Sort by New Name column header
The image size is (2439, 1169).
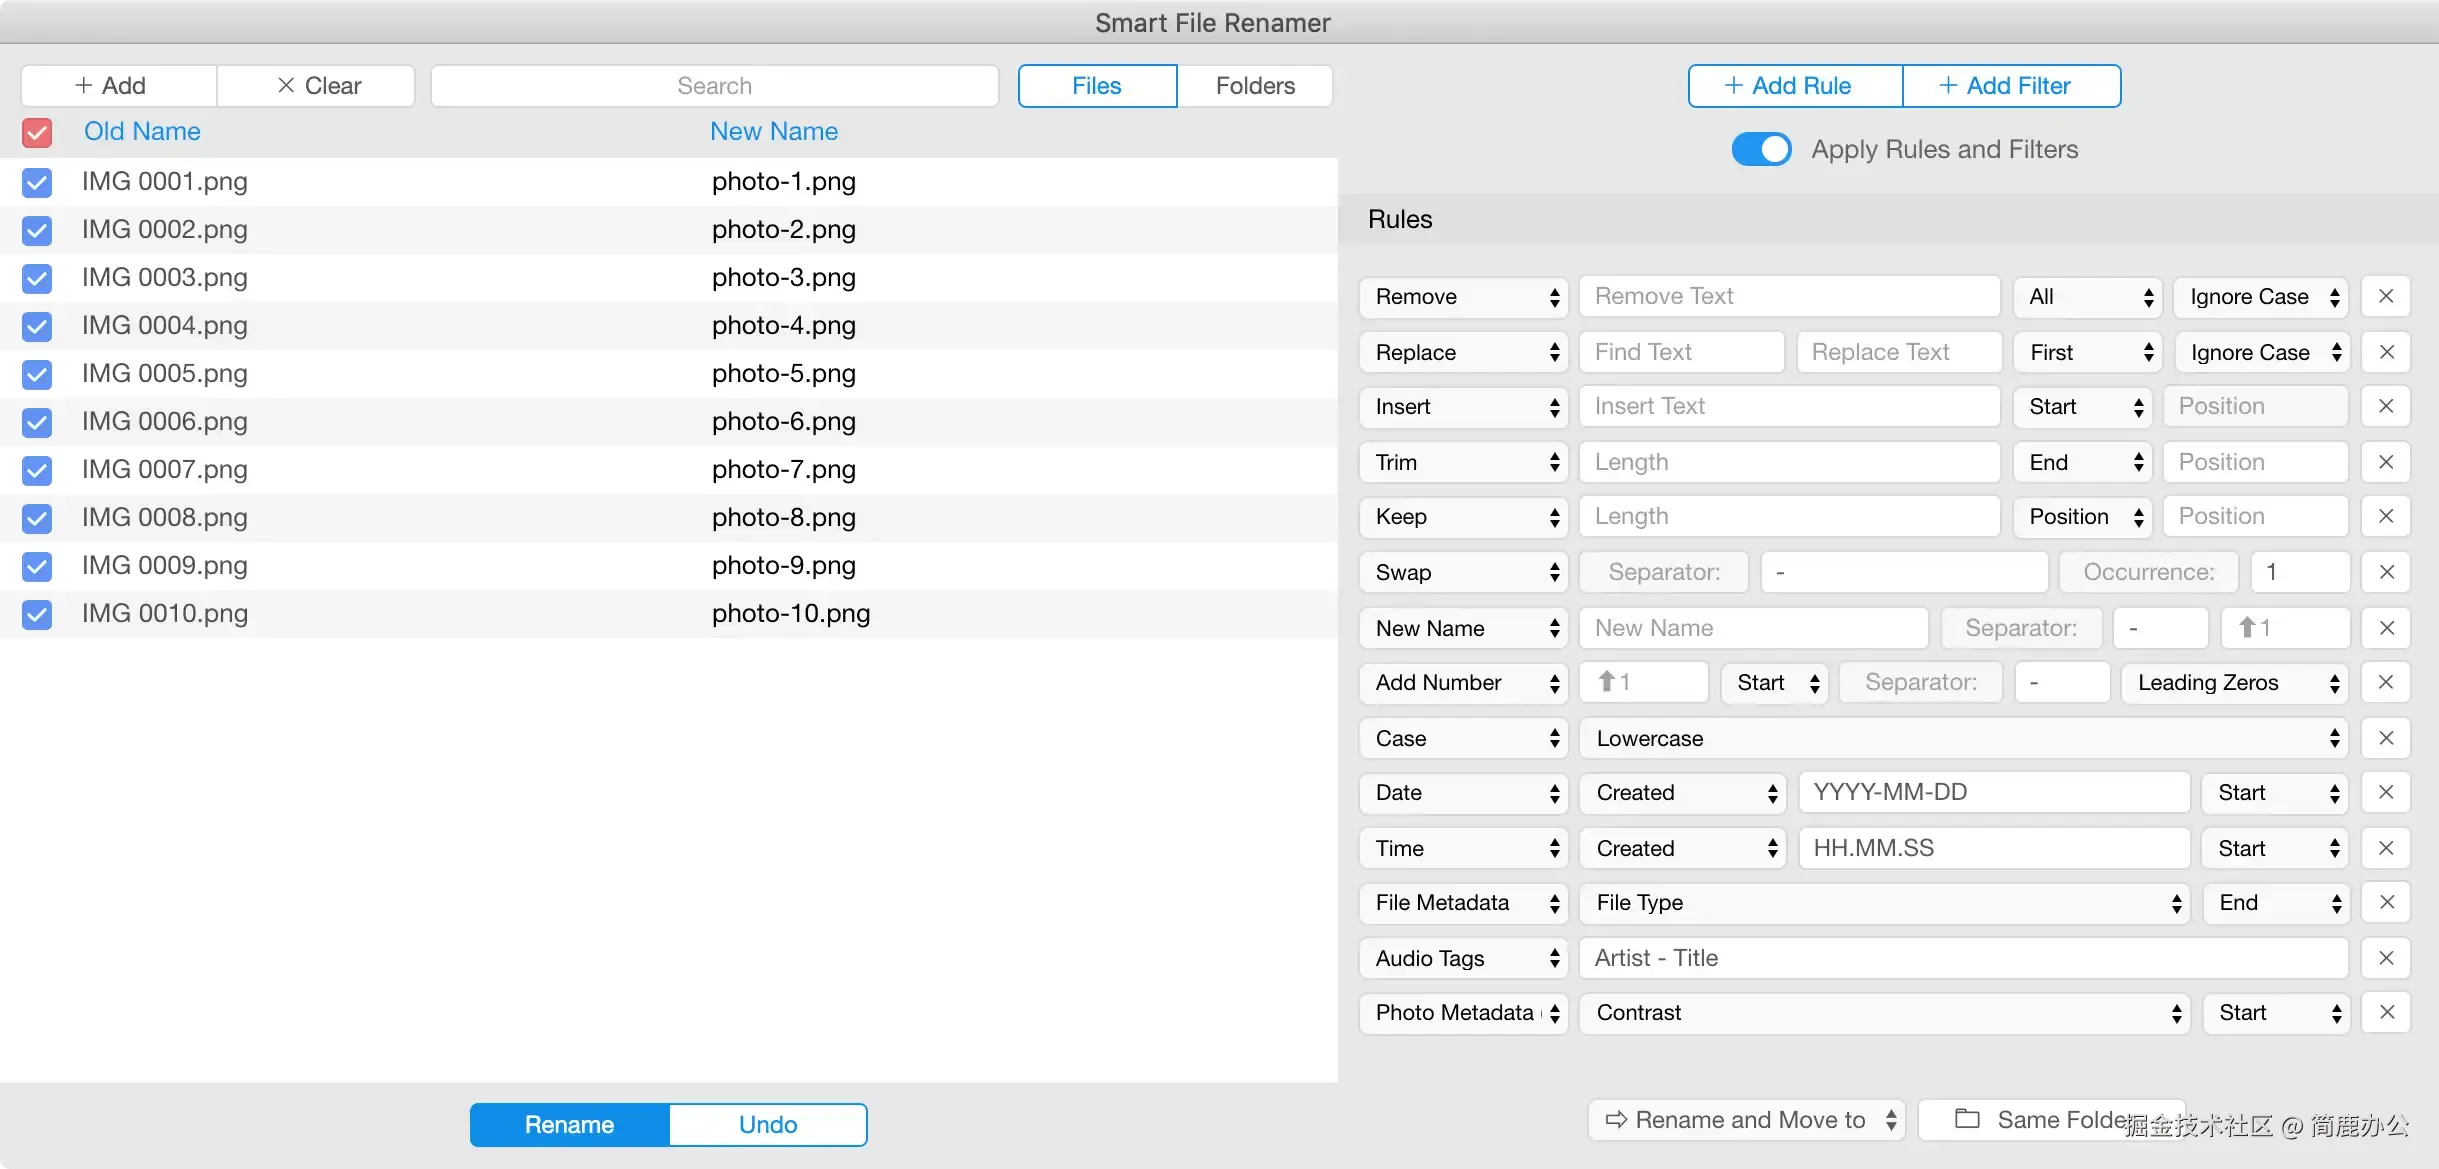(x=774, y=132)
